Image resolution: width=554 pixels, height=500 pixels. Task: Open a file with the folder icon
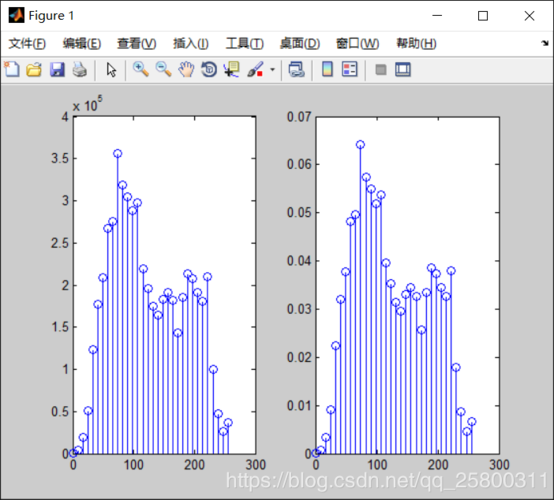click(x=34, y=70)
